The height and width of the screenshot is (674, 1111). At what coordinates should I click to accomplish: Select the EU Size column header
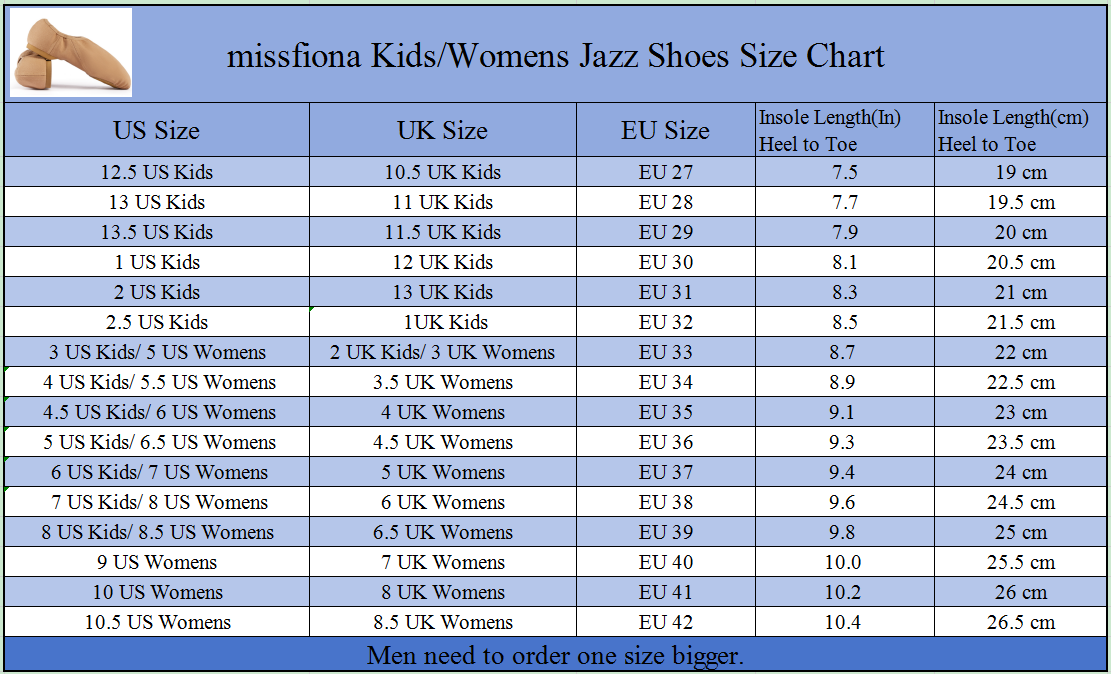(x=665, y=131)
